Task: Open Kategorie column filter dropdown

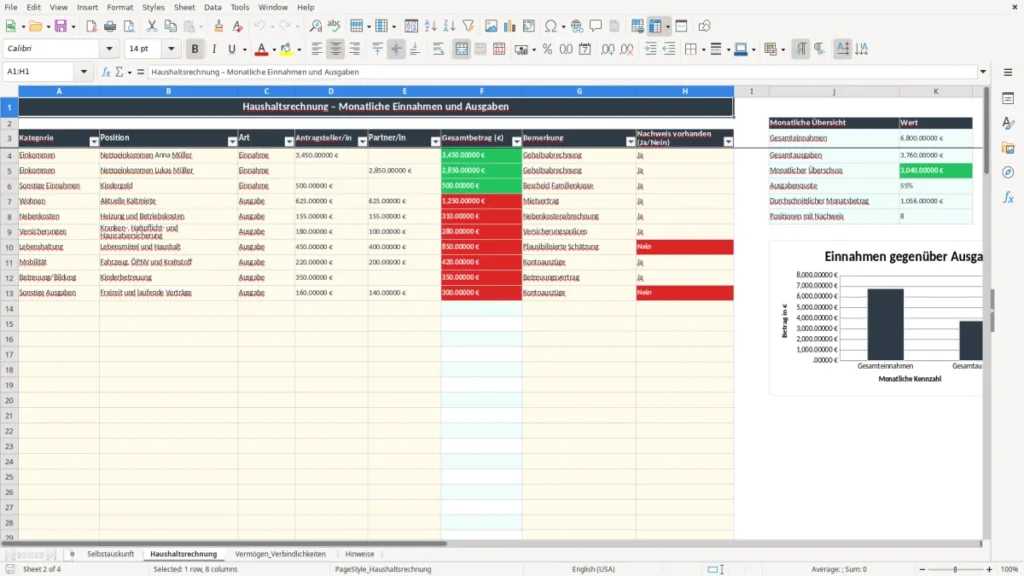Action: coord(93,142)
